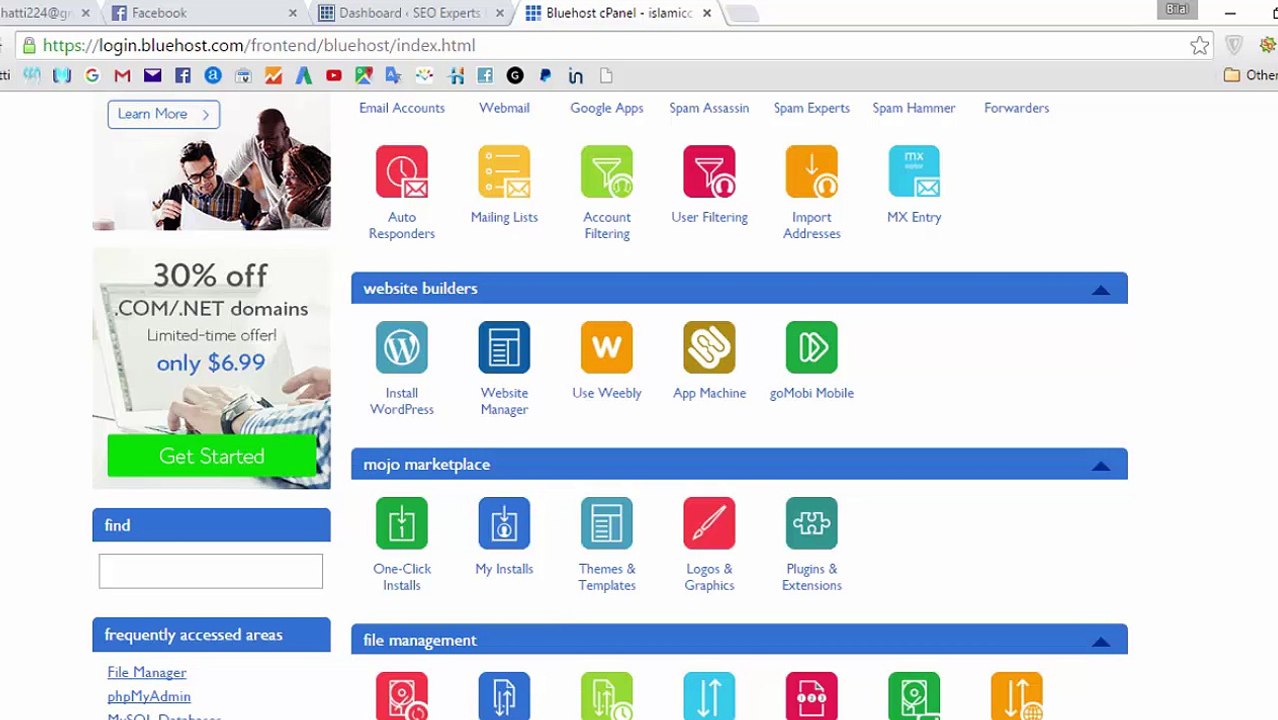Screen dimensions: 1278x720
Task: Collapse the file management section
Action: (x=1100, y=642)
